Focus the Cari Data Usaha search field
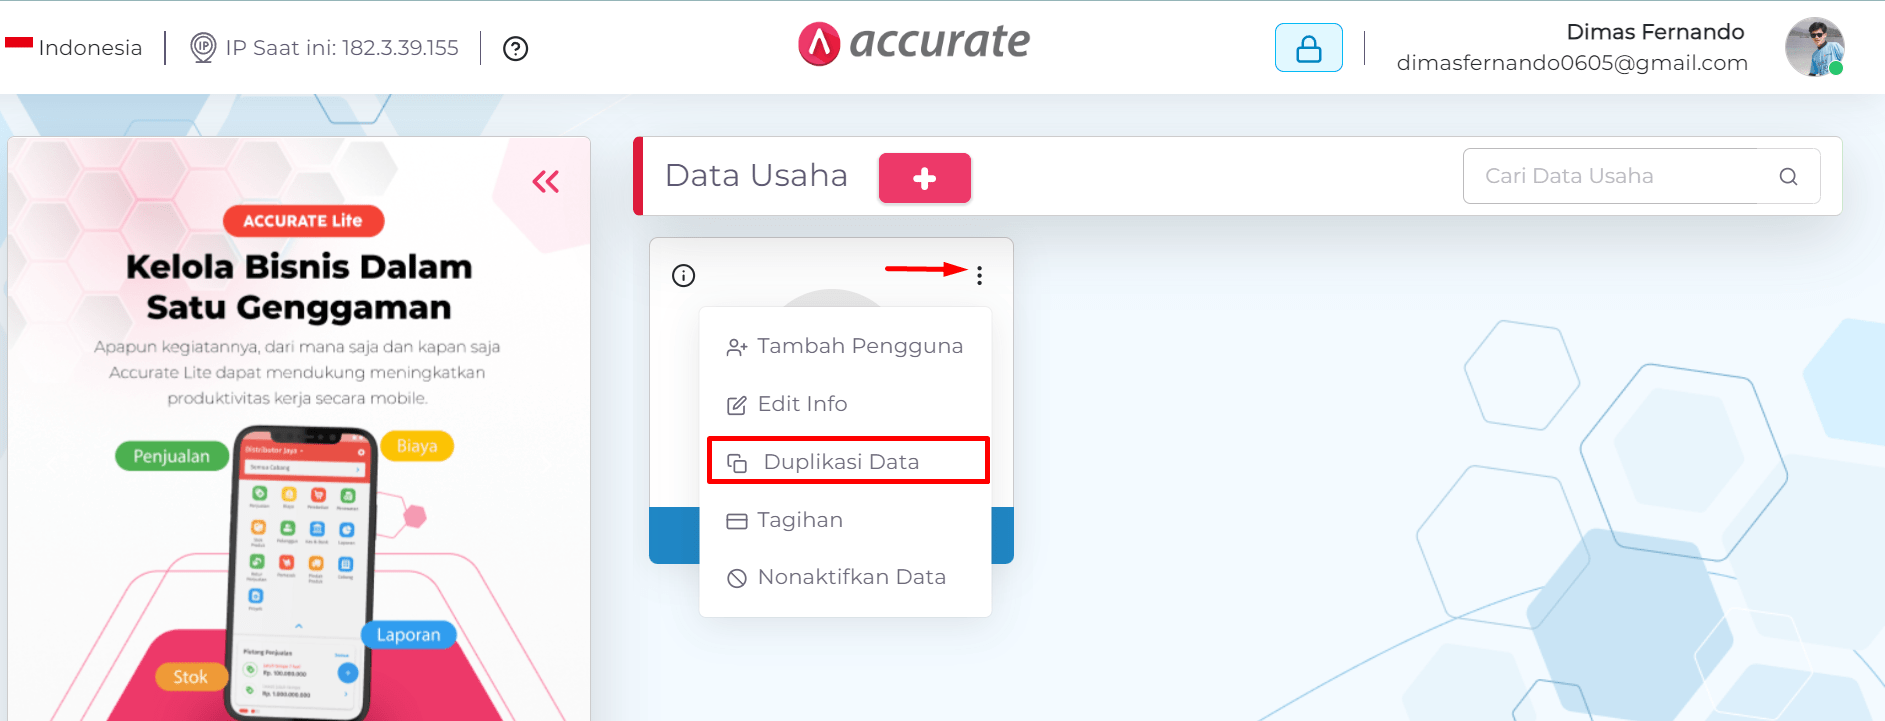This screenshot has width=1885, height=721. tap(1641, 176)
